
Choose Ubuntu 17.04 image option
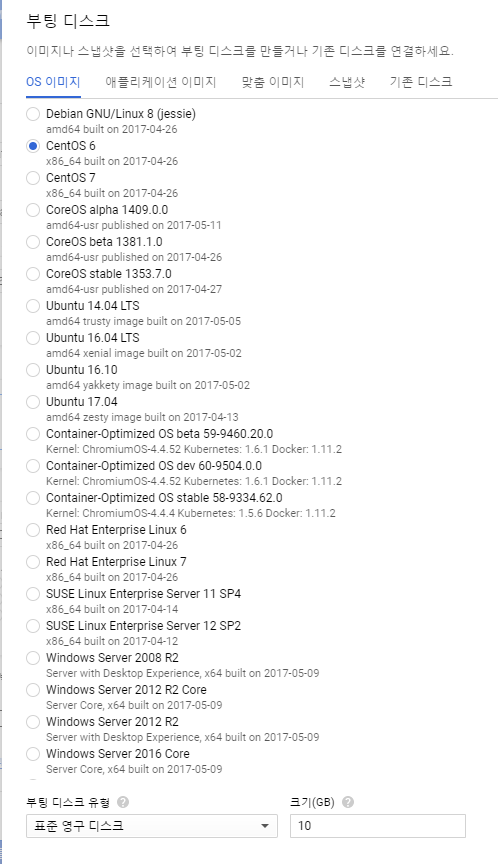coord(33,402)
